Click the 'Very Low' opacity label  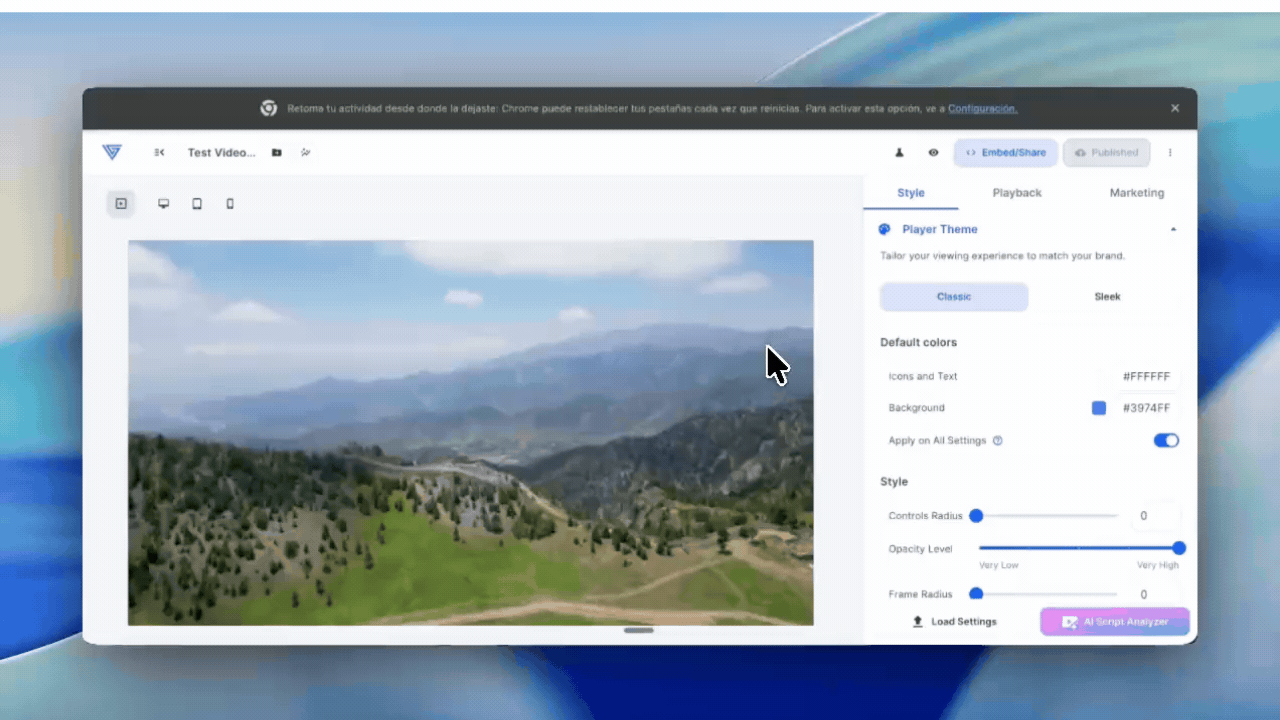click(998, 566)
